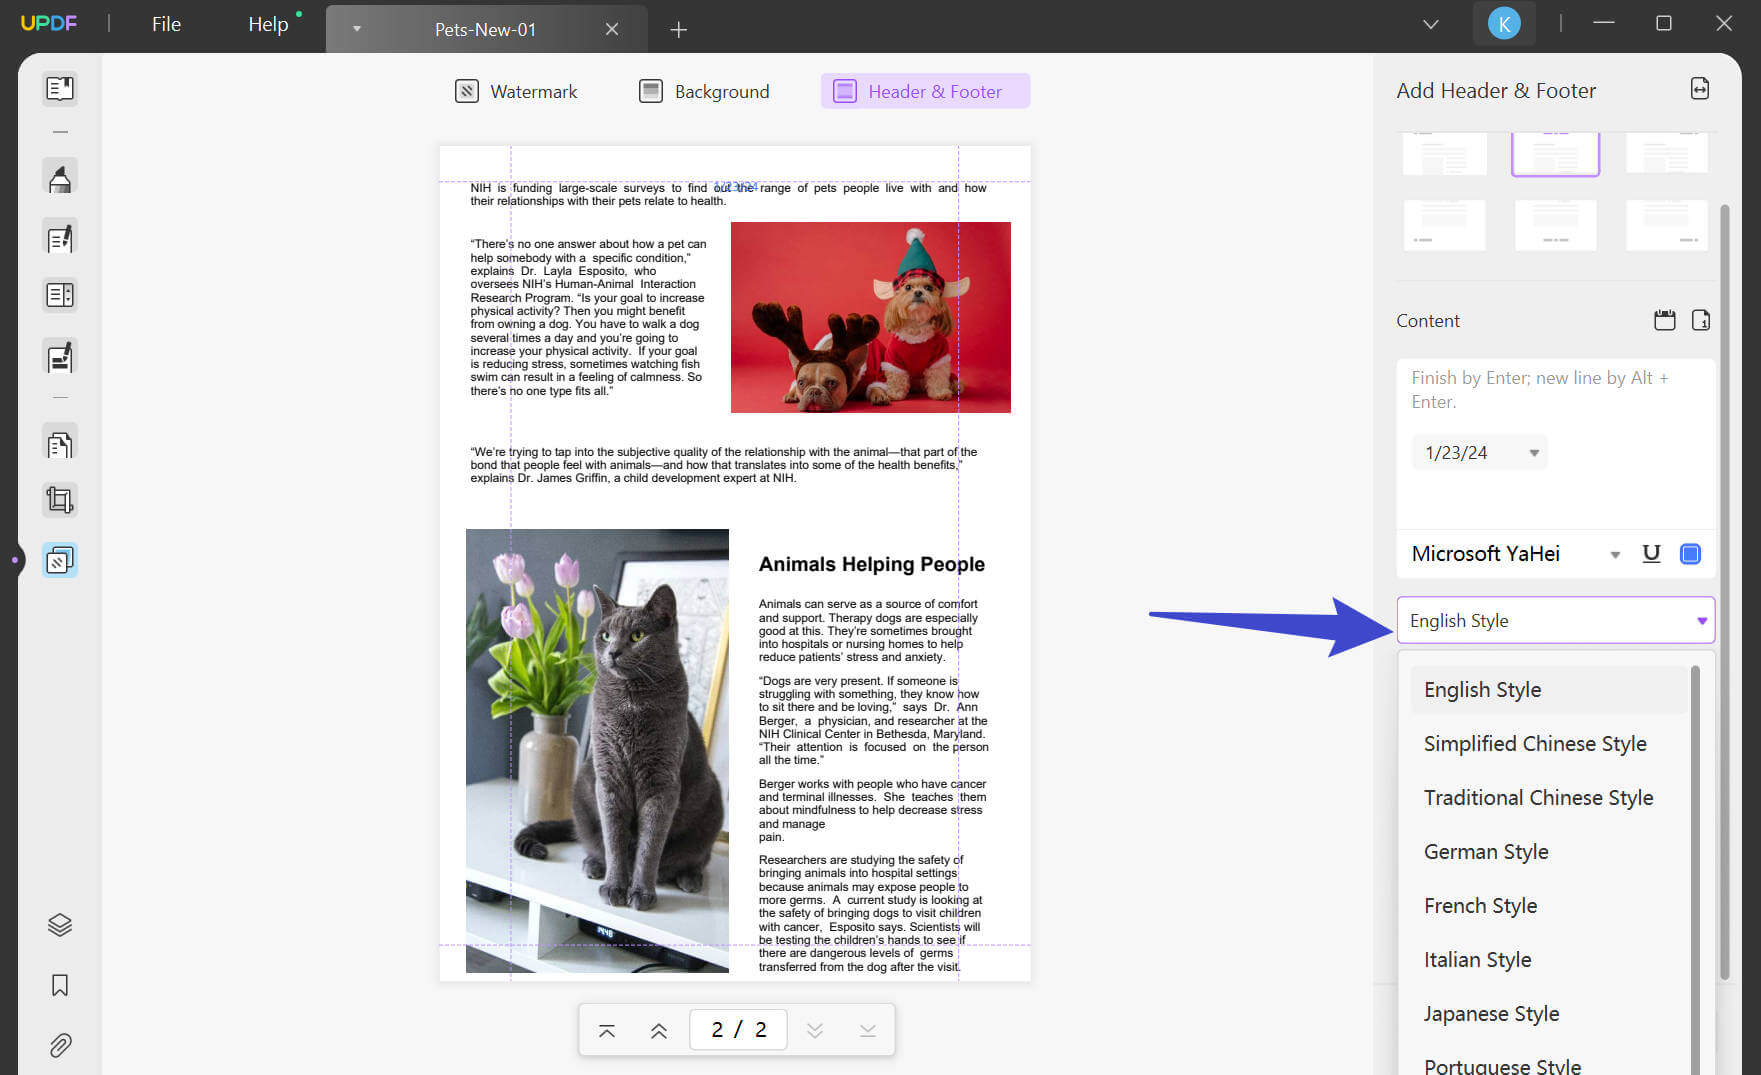This screenshot has width=1761, height=1075.
Task: Open the Attachments paperclip icon
Action: (x=60, y=1045)
